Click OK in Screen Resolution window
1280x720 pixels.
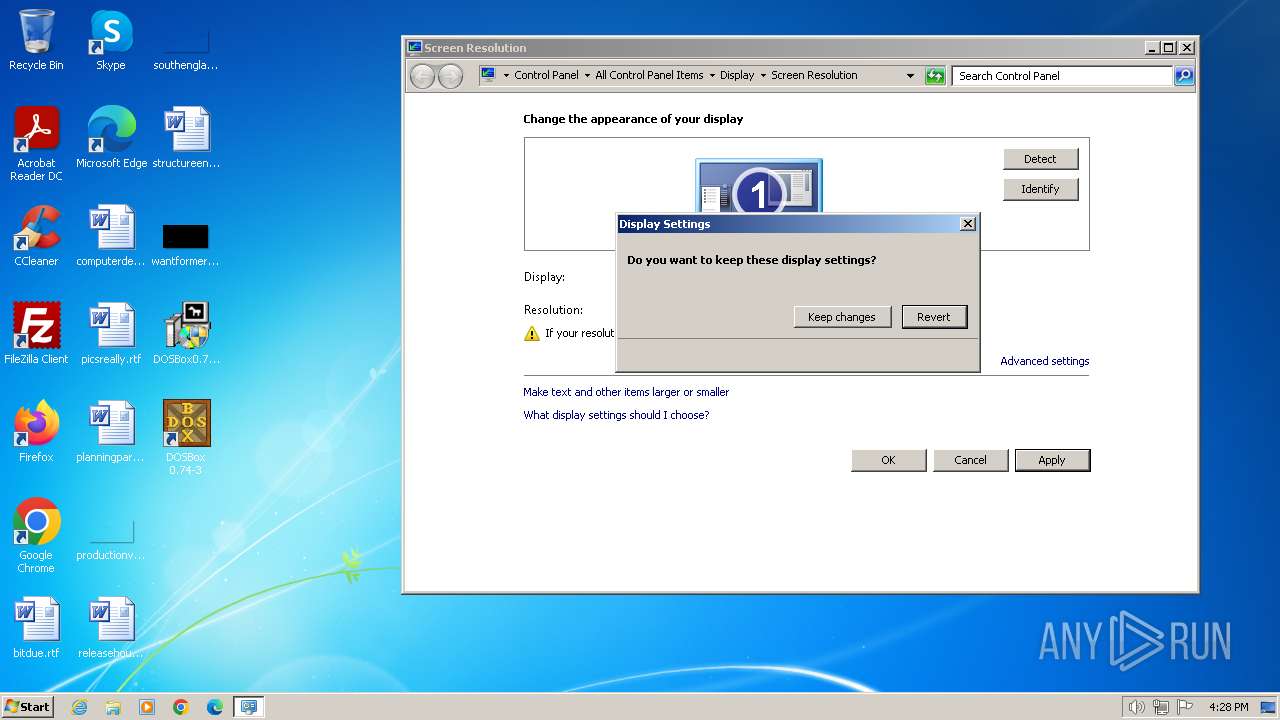click(888, 460)
